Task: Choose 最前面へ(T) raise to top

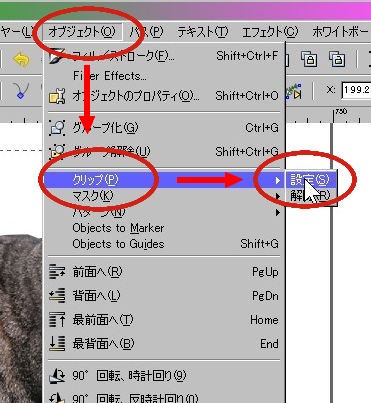Action: pos(164,320)
